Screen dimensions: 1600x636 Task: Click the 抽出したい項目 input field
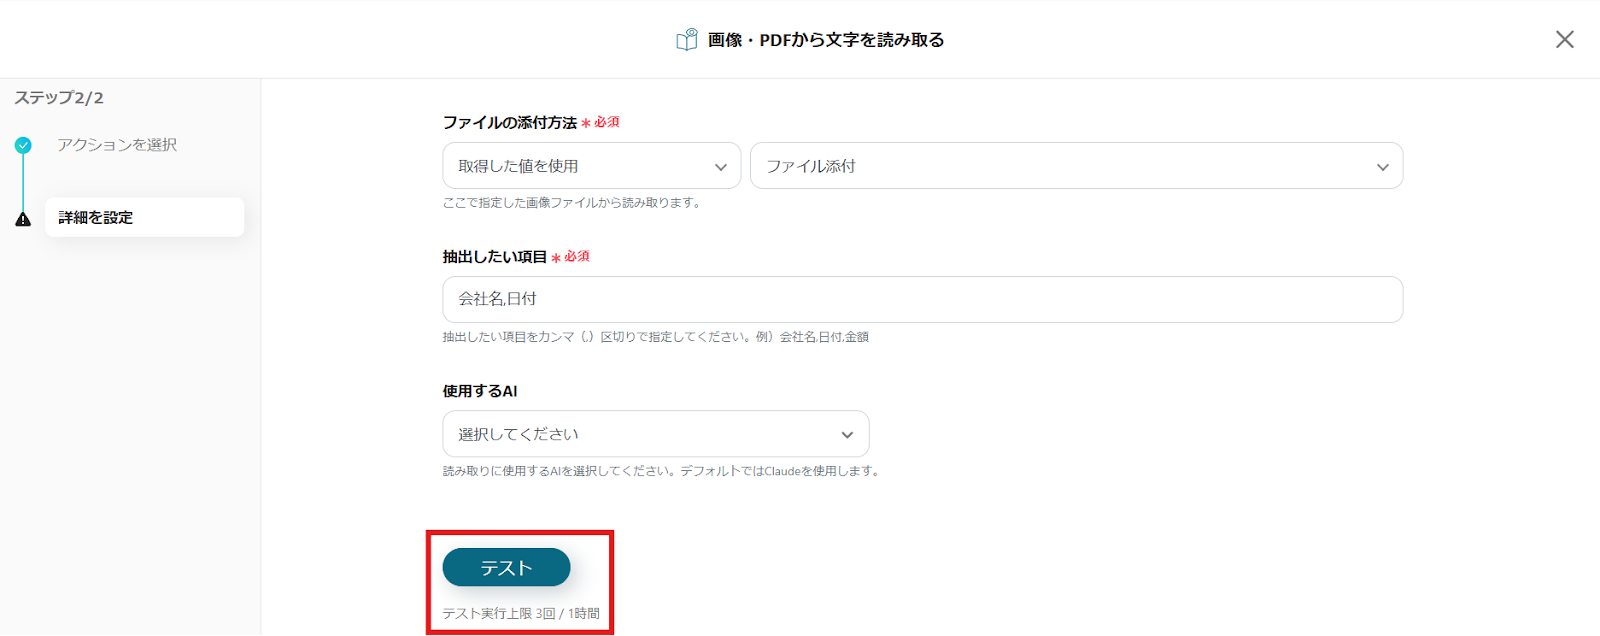tap(922, 299)
